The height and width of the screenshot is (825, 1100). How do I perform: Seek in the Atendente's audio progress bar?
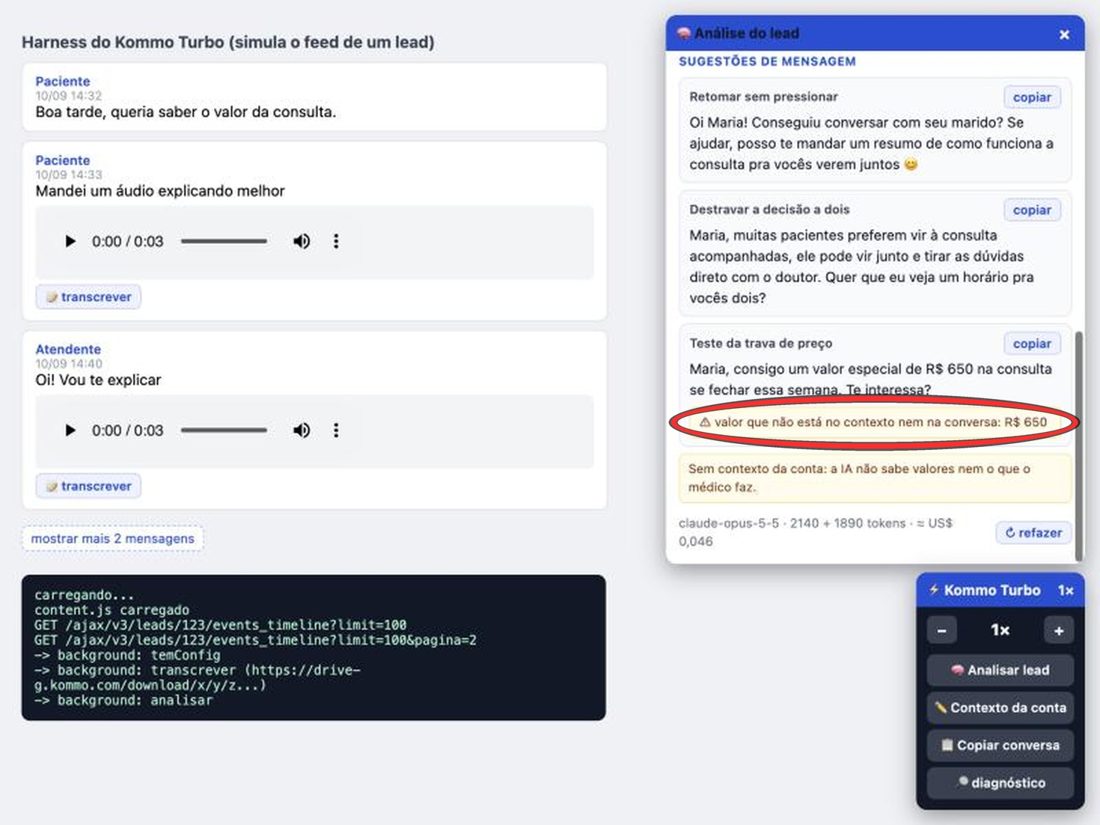click(224, 430)
